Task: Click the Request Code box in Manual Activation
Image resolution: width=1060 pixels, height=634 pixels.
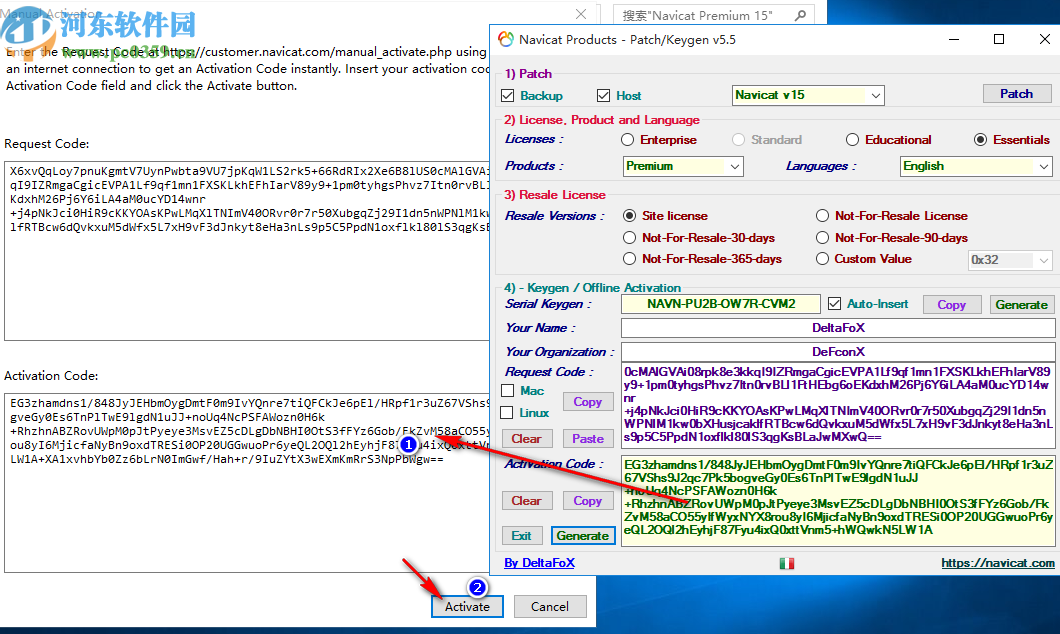Action: [247, 251]
